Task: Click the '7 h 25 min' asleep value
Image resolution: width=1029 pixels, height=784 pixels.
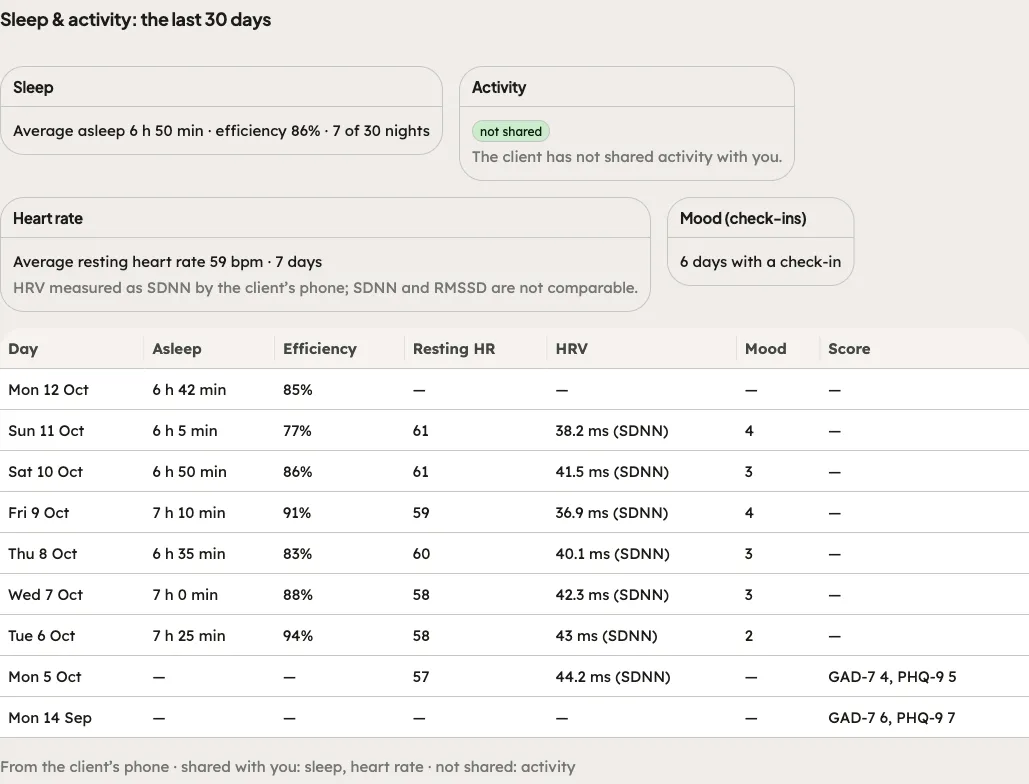Action: pos(188,636)
